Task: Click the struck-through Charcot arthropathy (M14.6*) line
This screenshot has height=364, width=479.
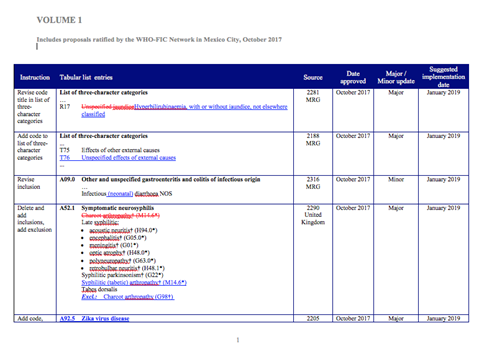Action: click(x=121, y=215)
